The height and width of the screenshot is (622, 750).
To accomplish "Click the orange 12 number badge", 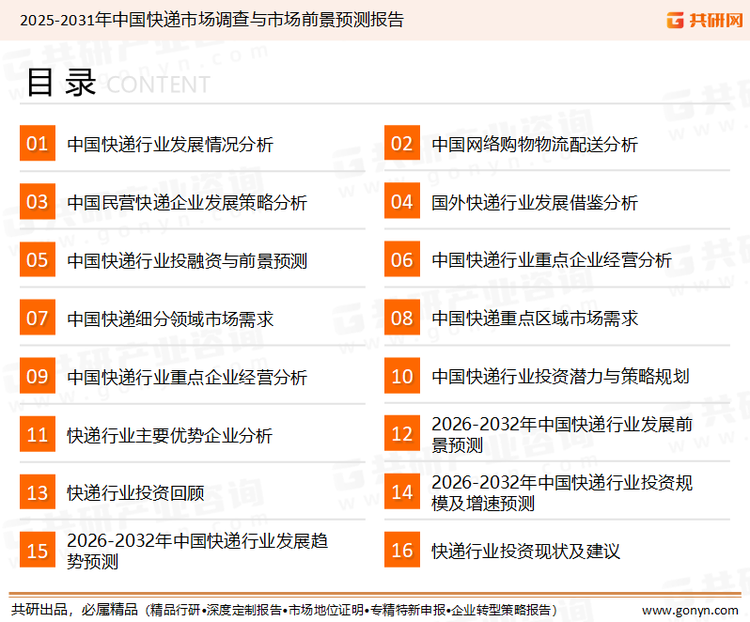I will [402, 433].
